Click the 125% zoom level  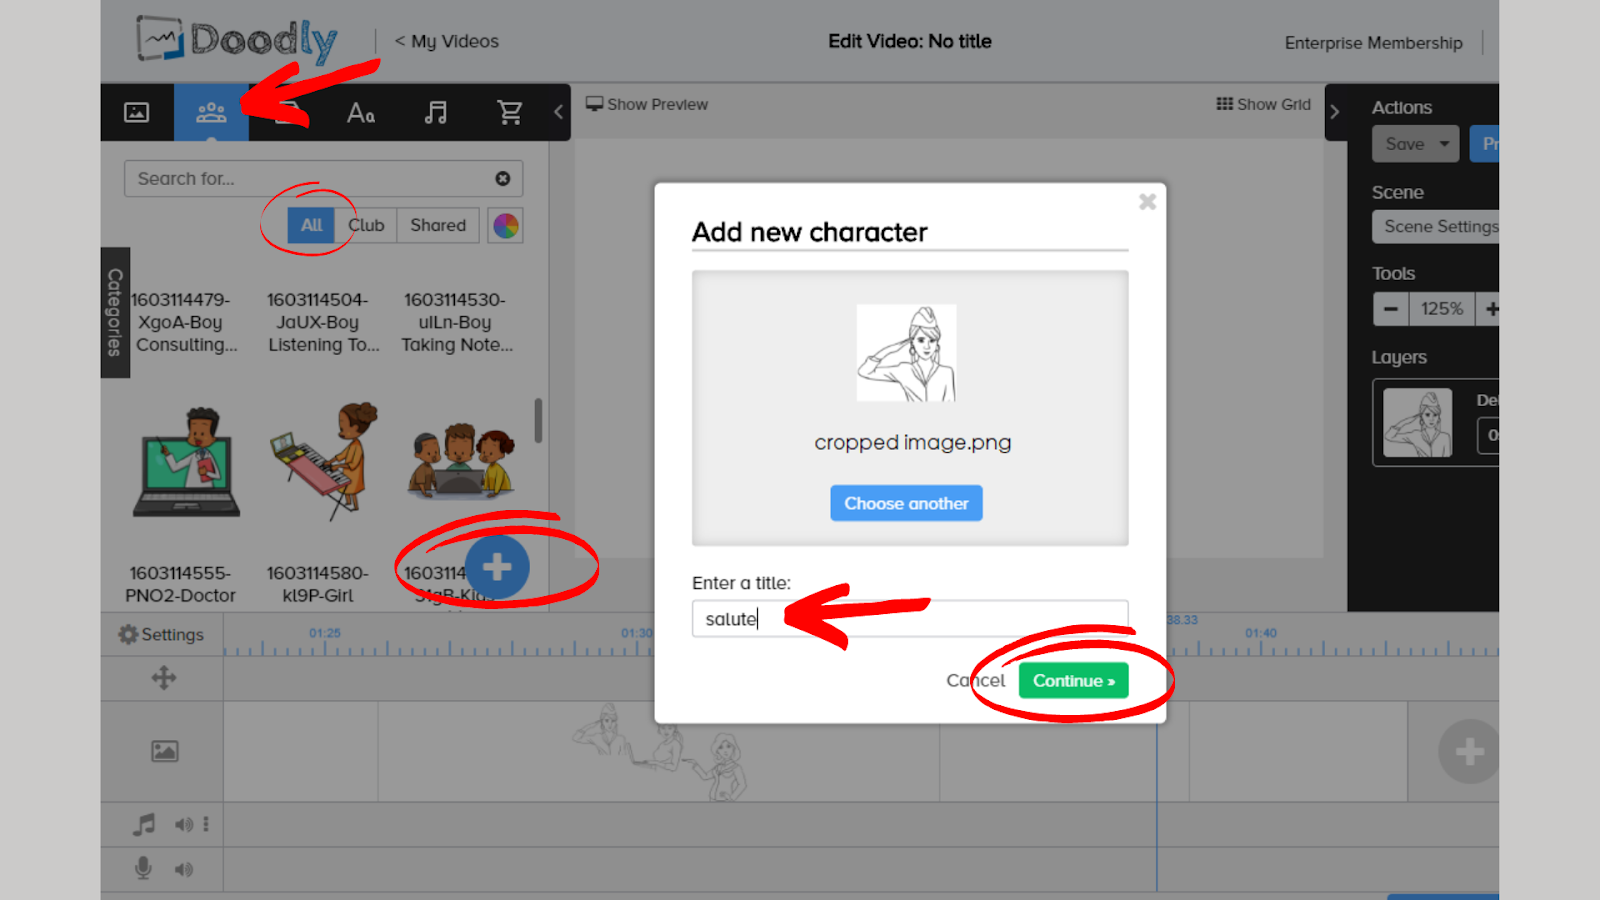tap(1442, 309)
